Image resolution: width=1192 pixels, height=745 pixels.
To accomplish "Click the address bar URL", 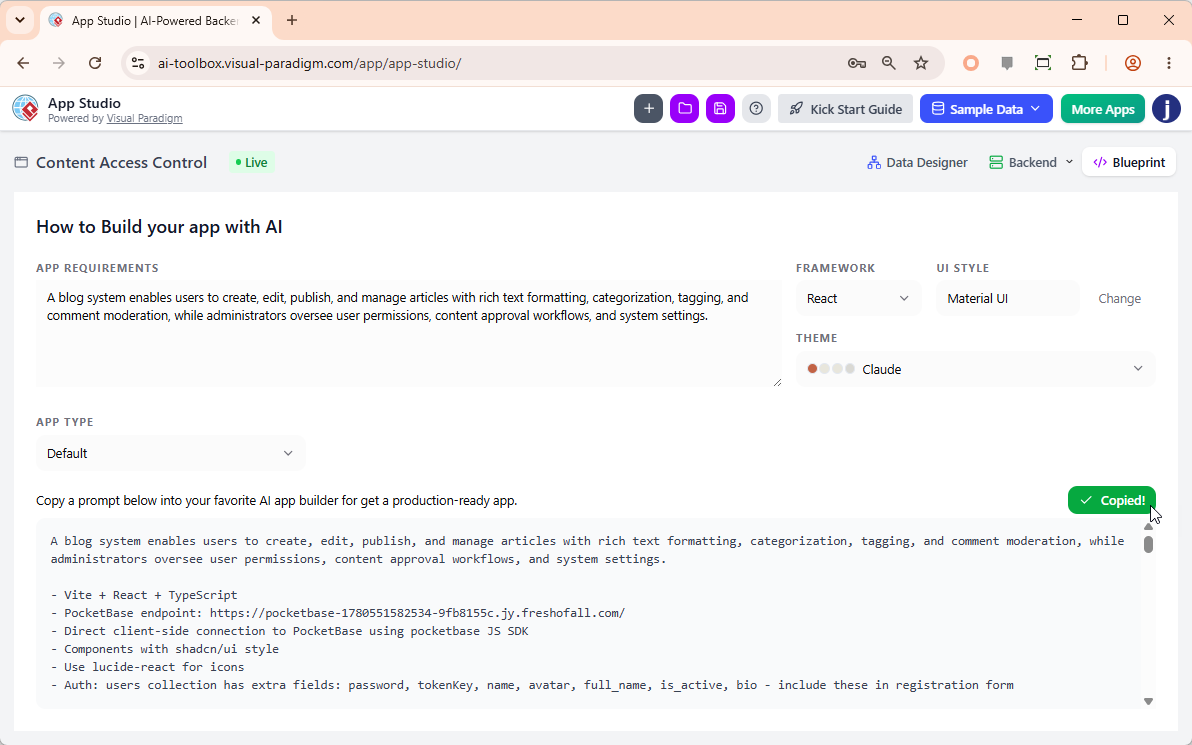I will 309,63.
